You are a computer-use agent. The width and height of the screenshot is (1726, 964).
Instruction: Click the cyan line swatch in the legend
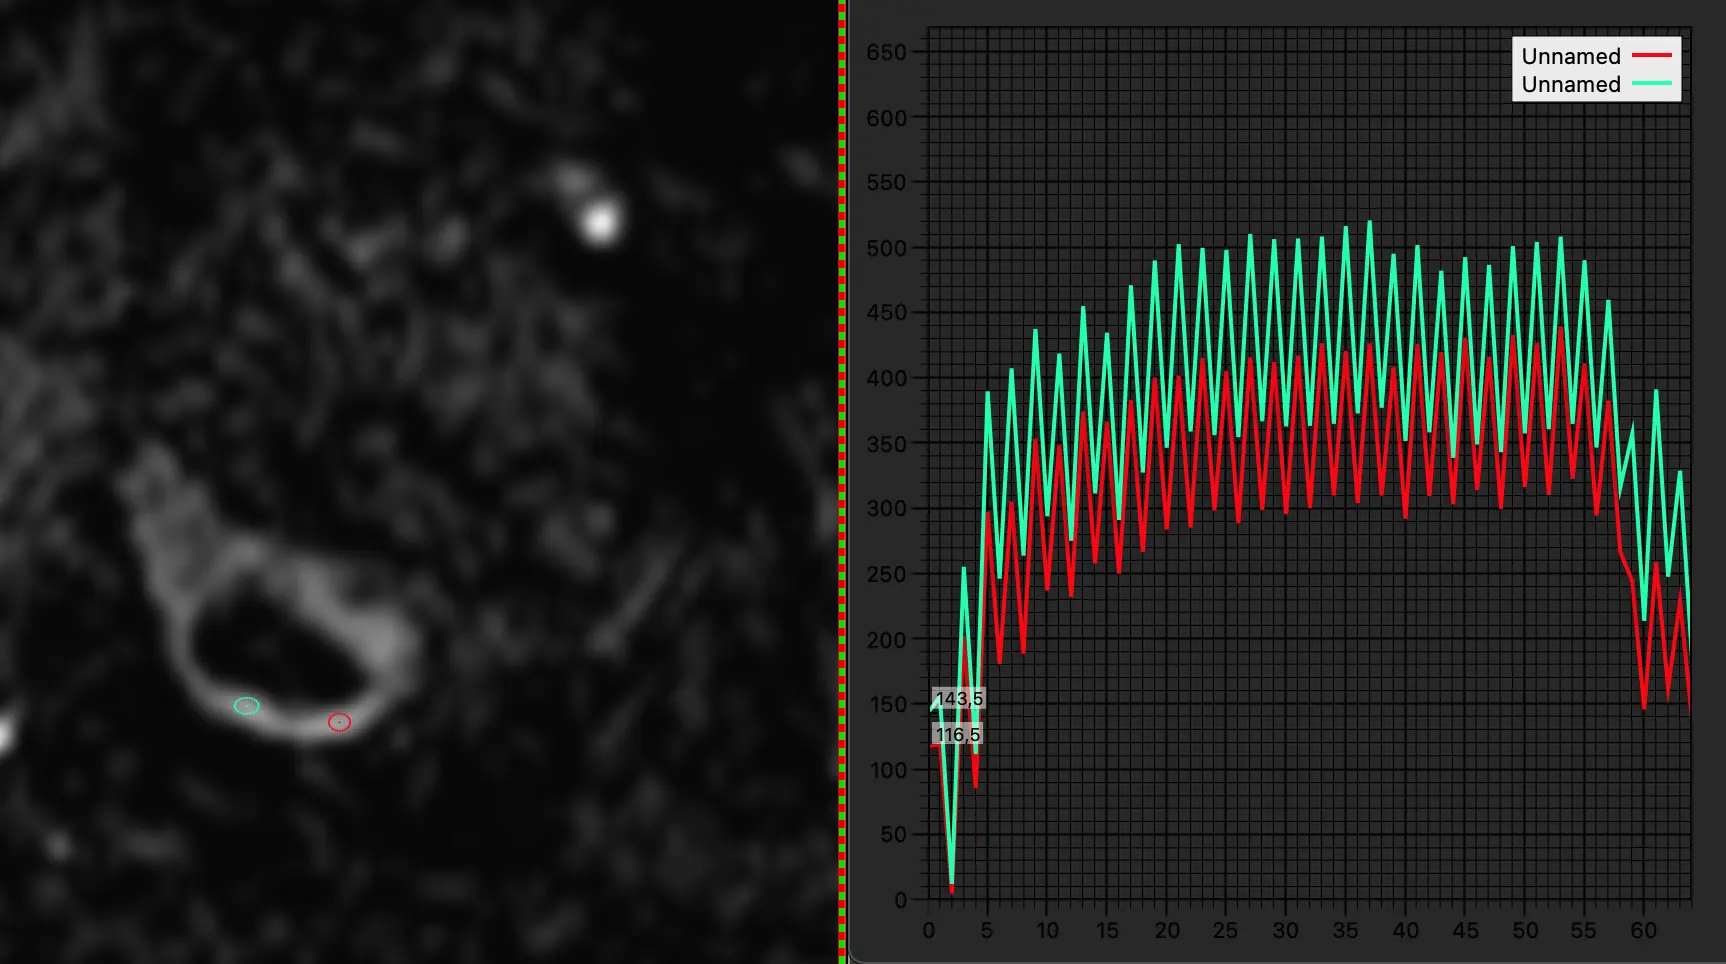1651,83
